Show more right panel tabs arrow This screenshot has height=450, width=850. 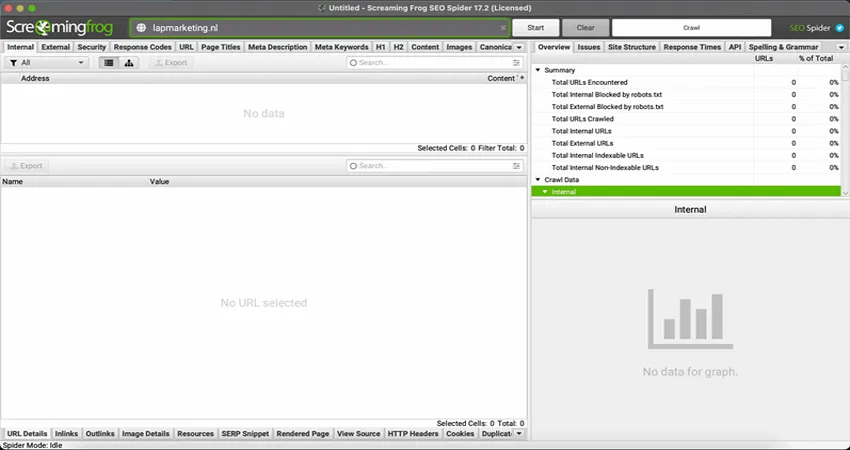tap(841, 47)
